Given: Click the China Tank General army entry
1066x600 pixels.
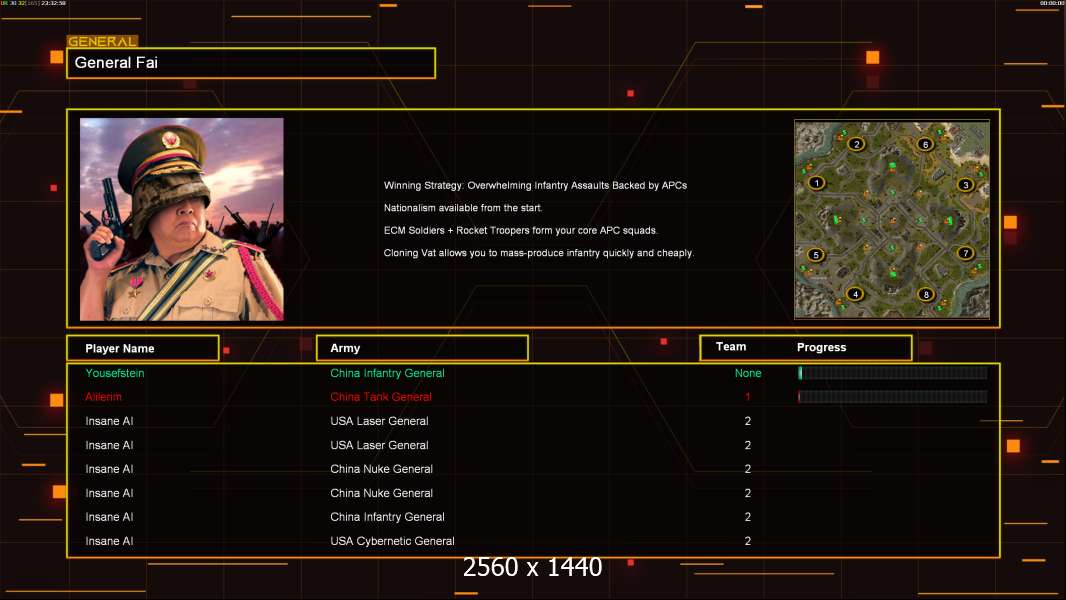Looking at the screenshot, I should pos(381,397).
